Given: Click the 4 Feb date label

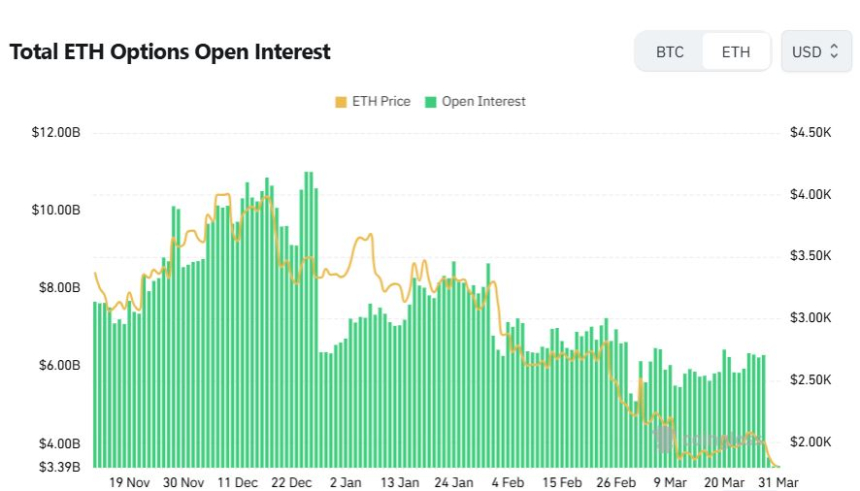Looking at the screenshot, I should [x=506, y=481].
